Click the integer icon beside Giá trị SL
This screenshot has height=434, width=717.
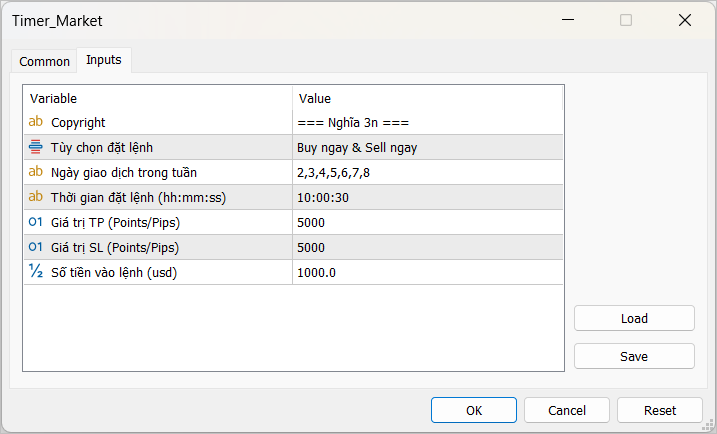36,247
